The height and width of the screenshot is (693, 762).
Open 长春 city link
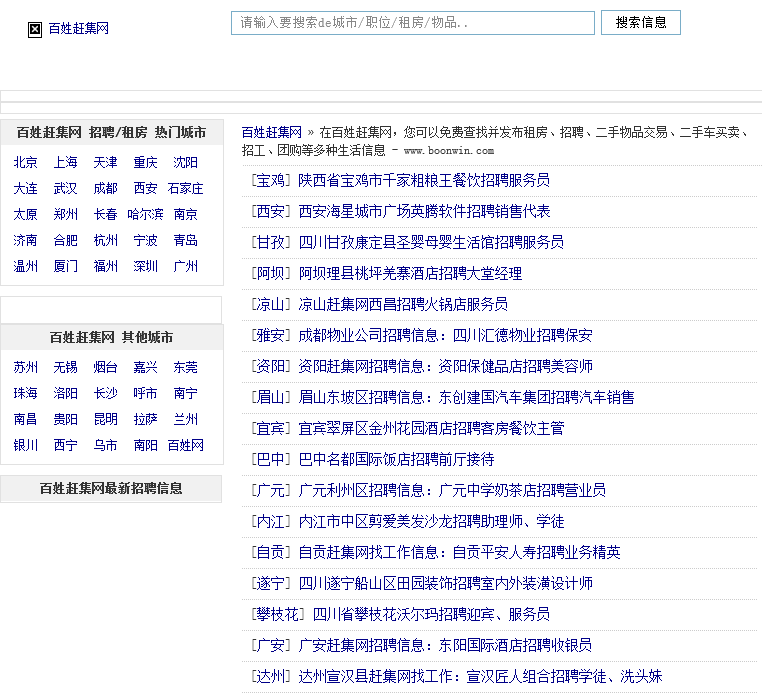pos(105,214)
